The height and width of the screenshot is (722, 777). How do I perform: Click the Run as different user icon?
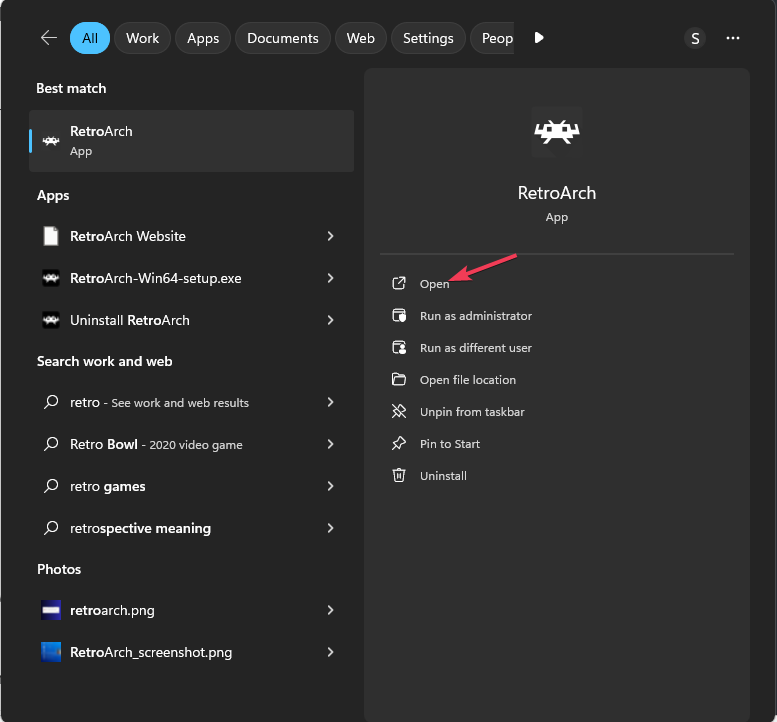click(399, 347)
